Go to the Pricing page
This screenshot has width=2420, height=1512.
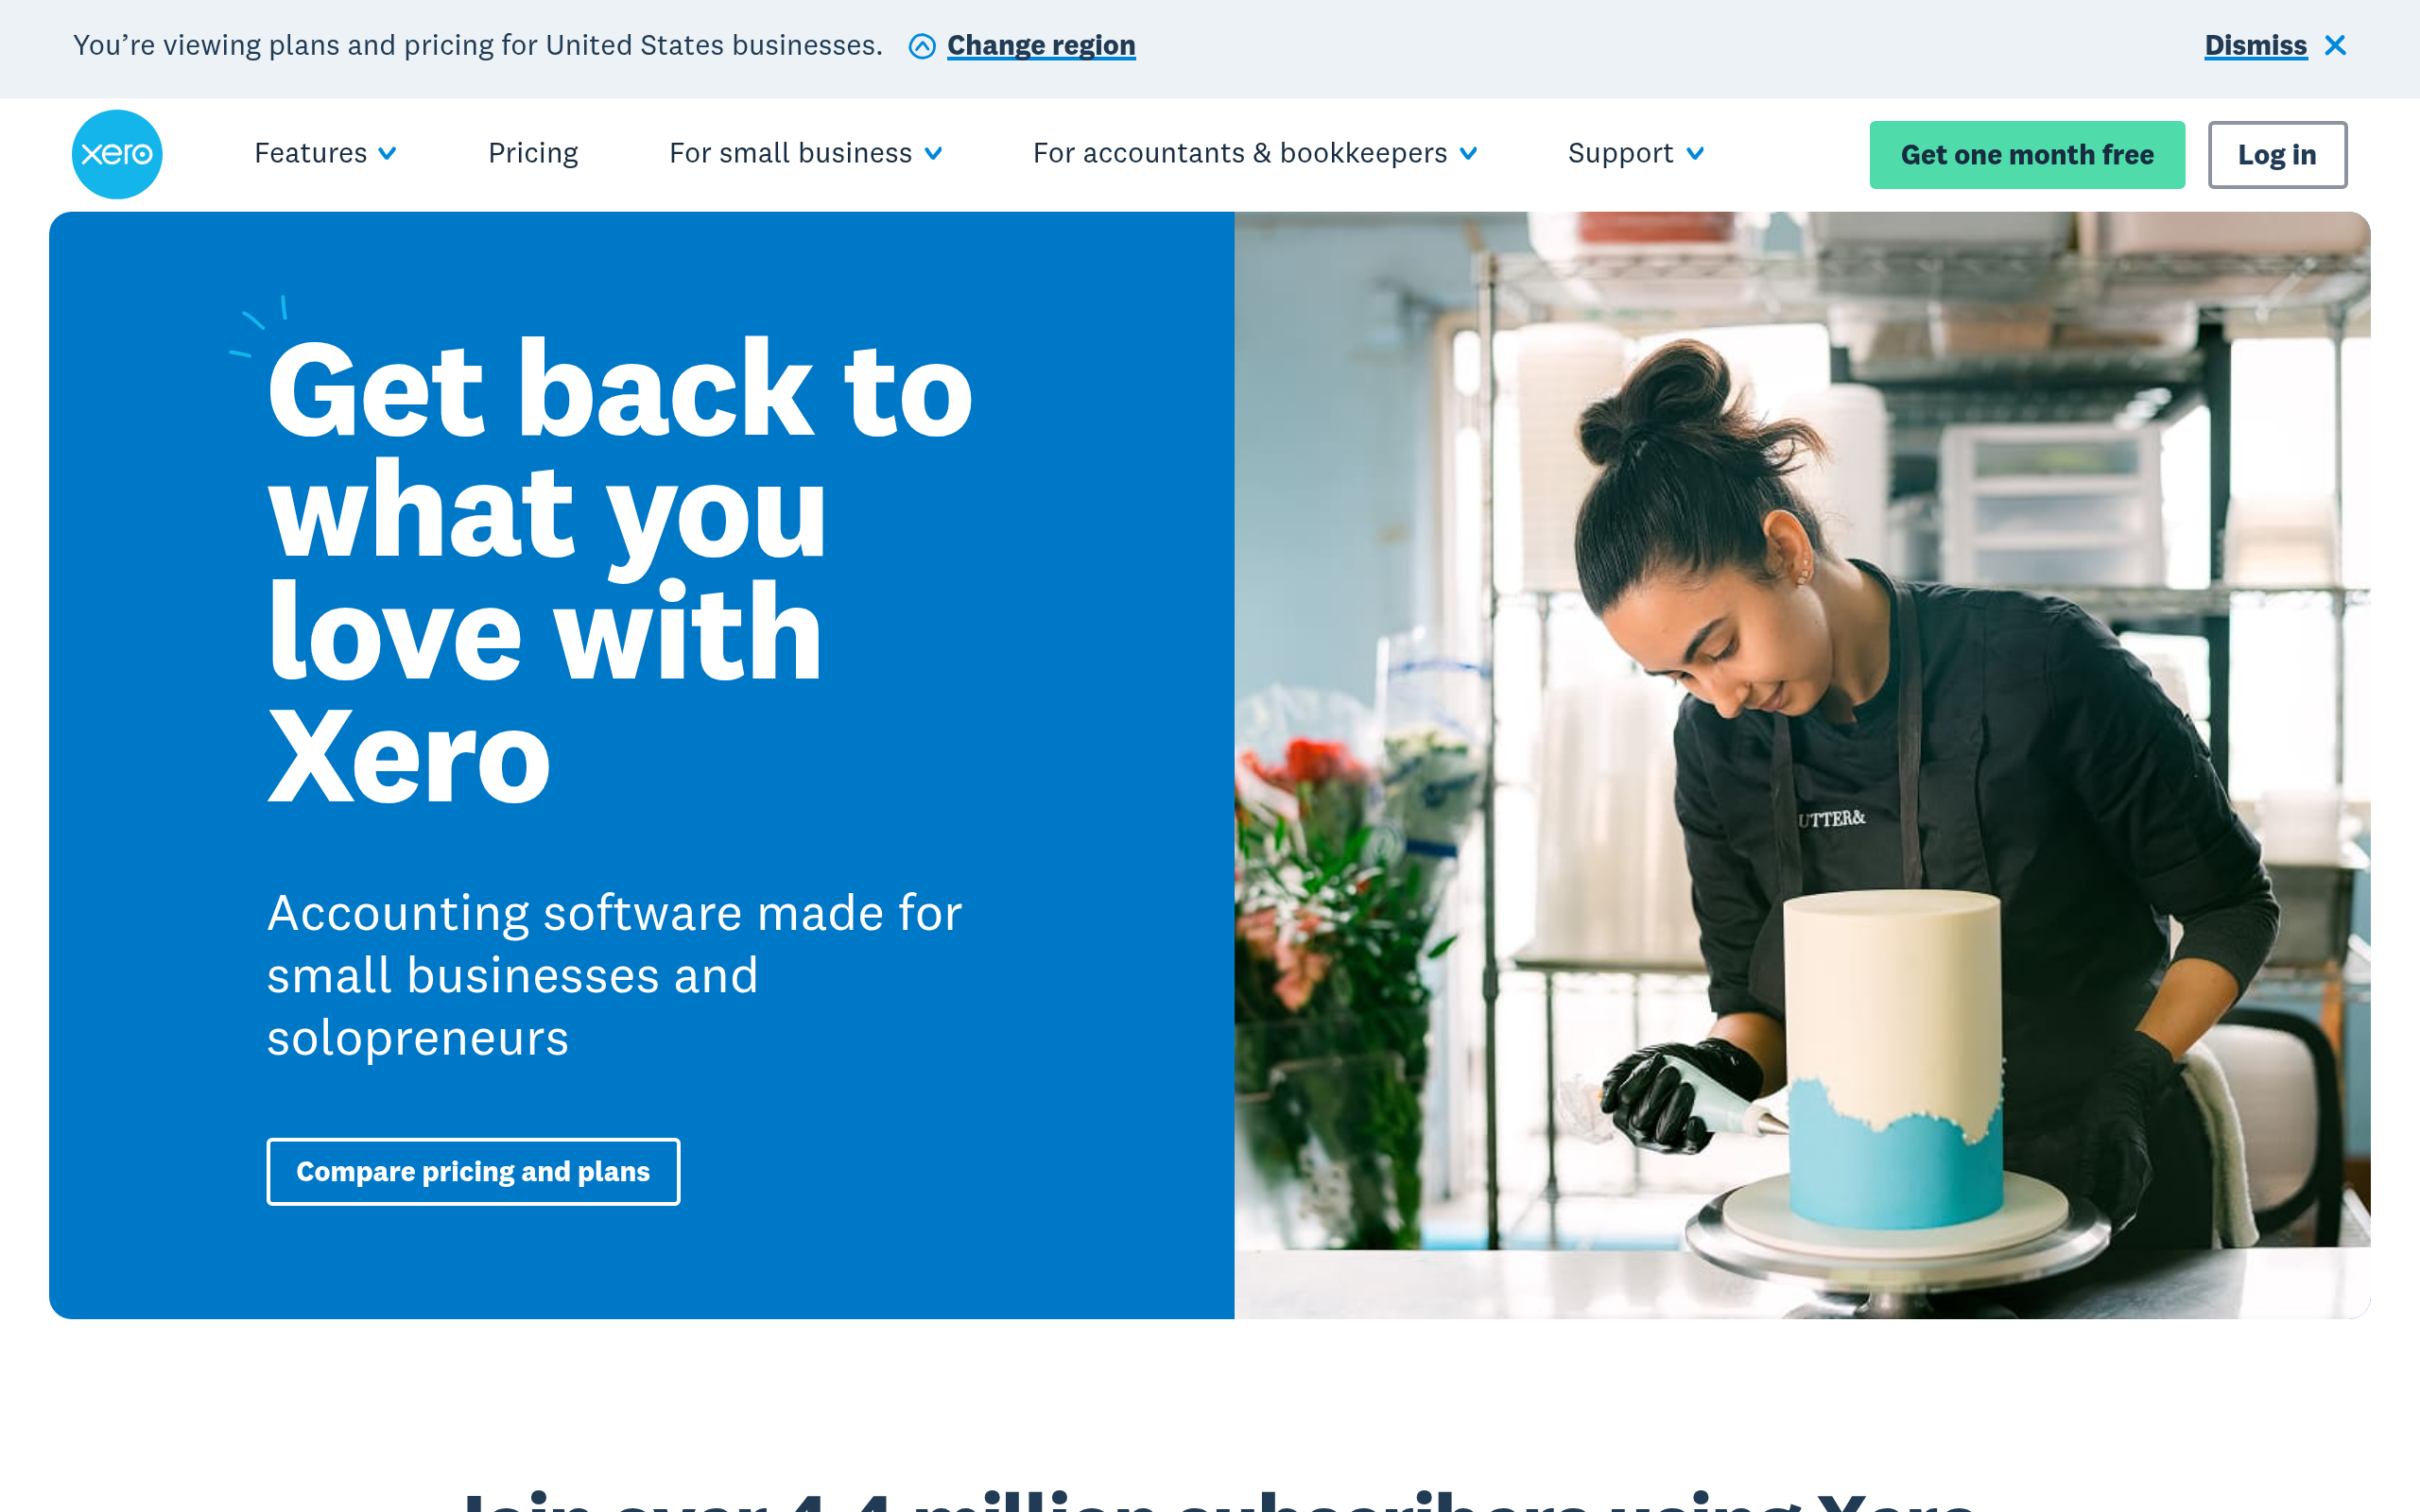533,153
